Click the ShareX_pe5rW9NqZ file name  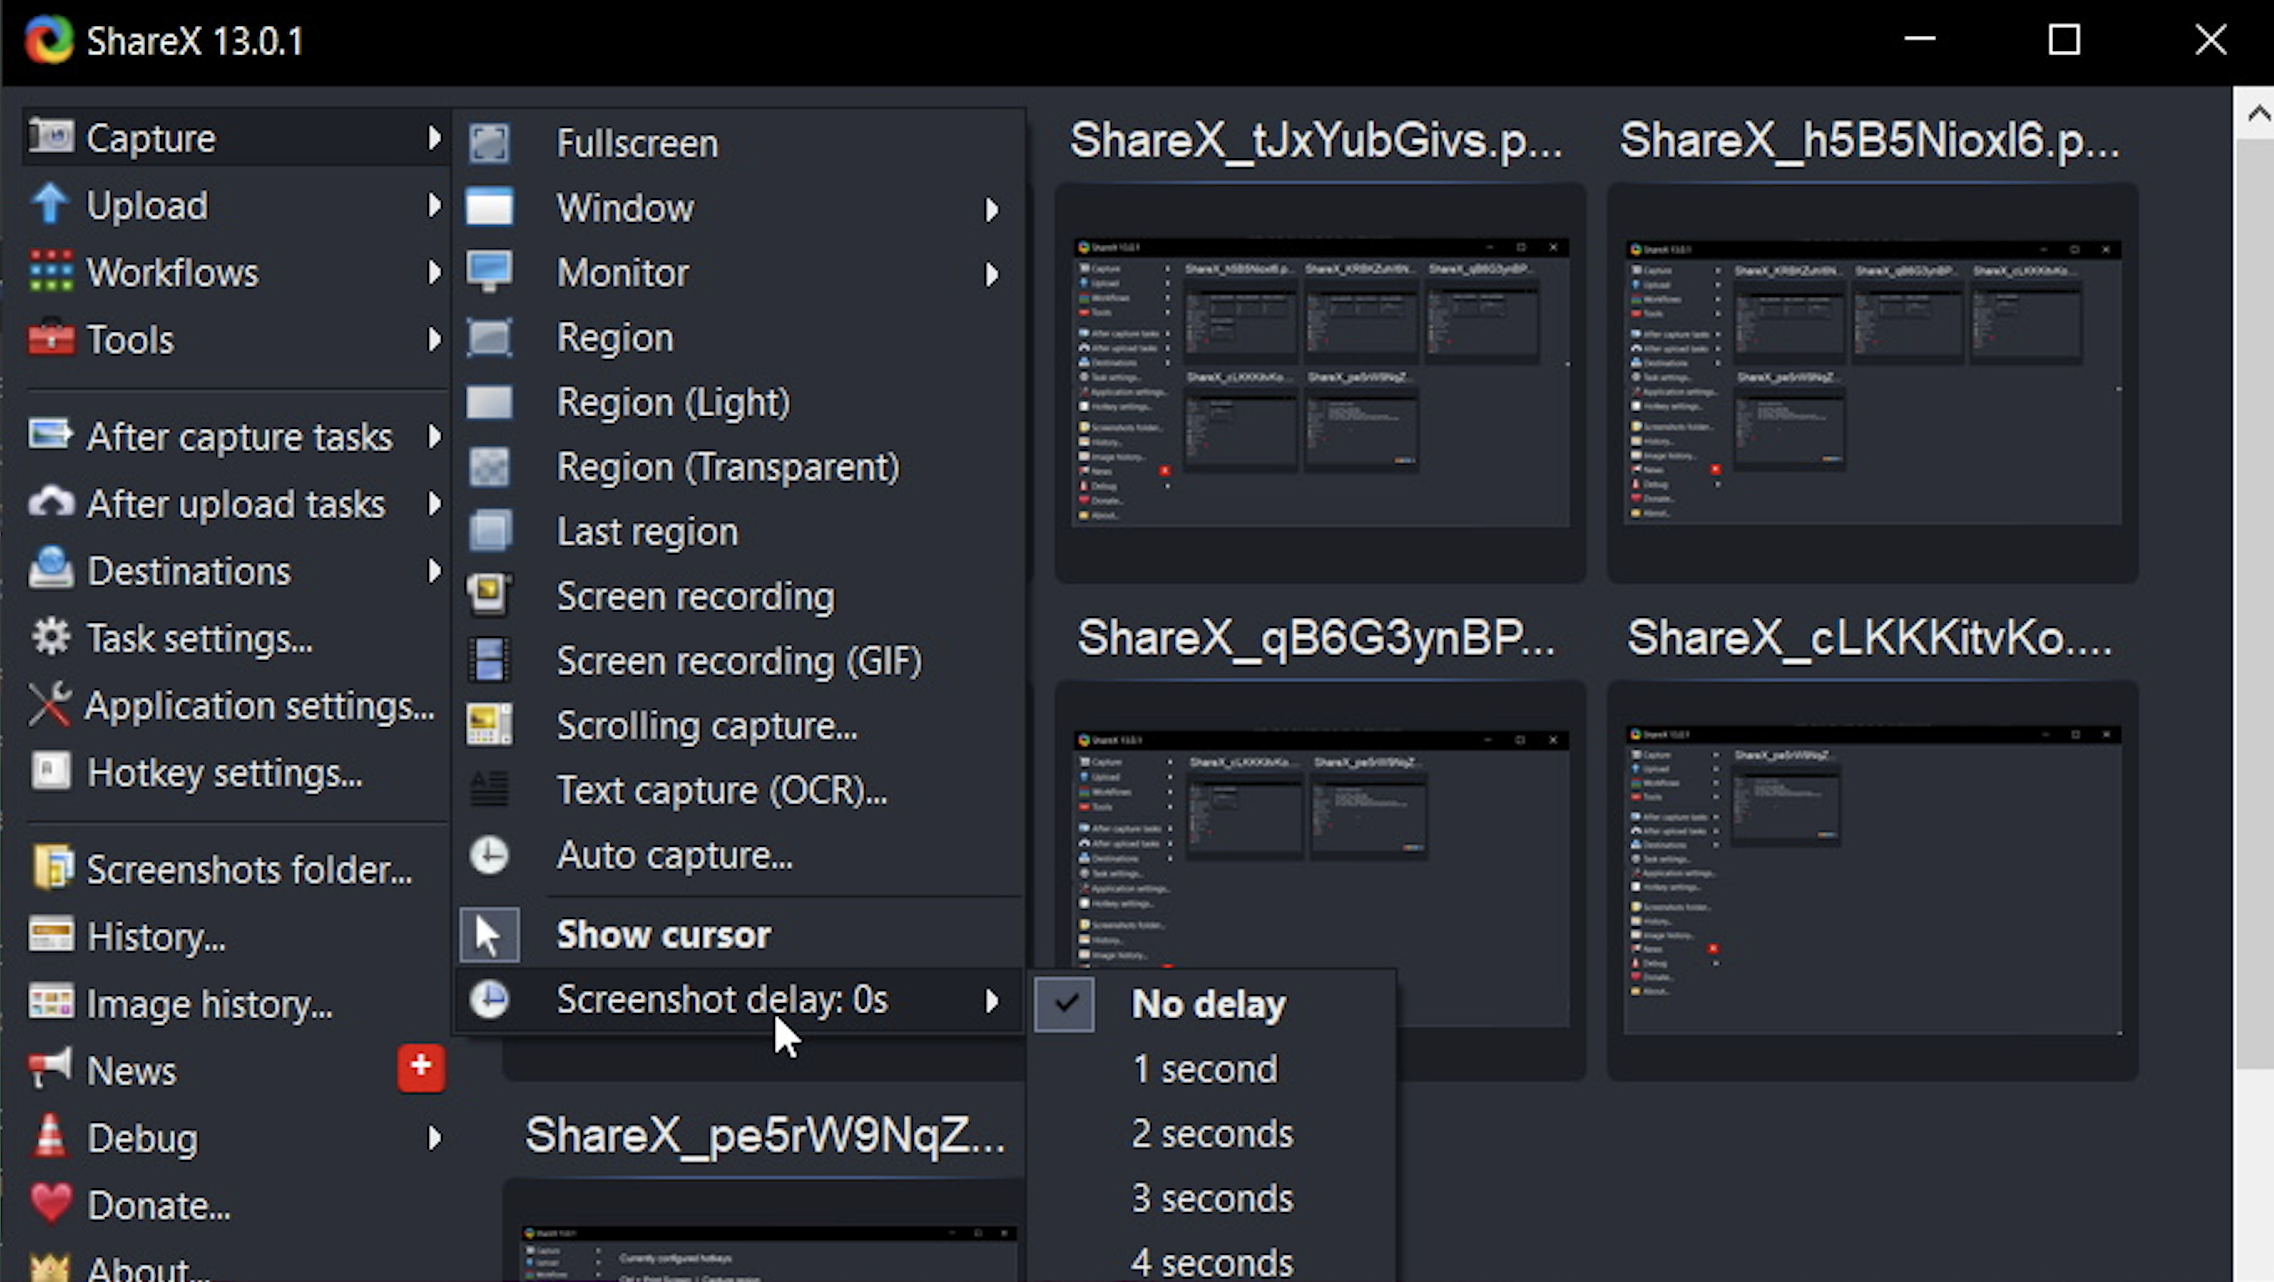[765, 1135]
